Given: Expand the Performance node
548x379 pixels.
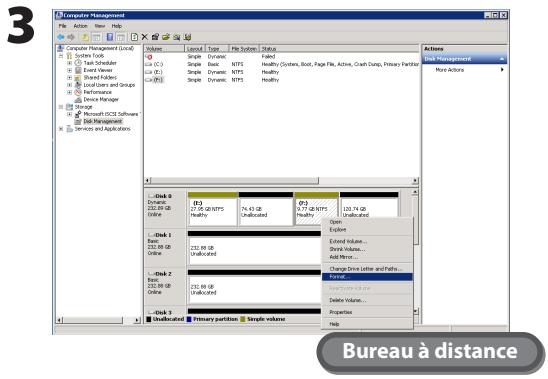Looking at the screenshot, I should 70,93.
